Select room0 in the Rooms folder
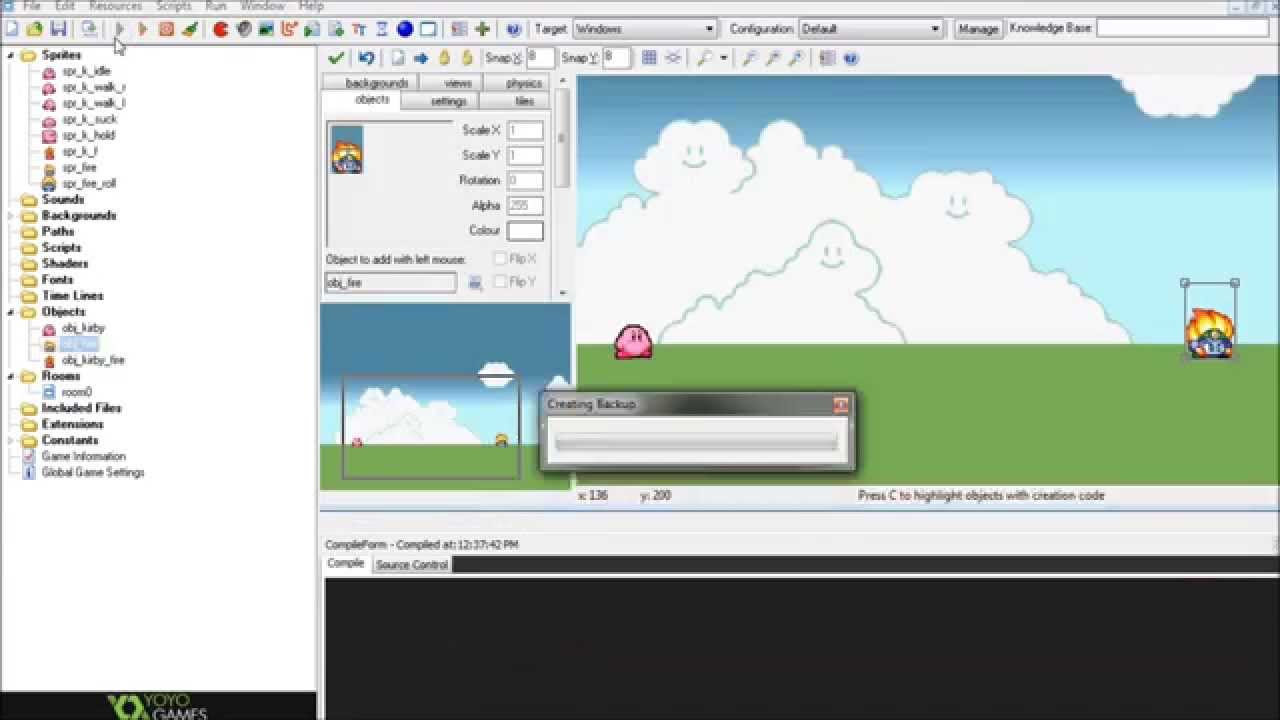Screen dimensions: 1280x720 76,392
